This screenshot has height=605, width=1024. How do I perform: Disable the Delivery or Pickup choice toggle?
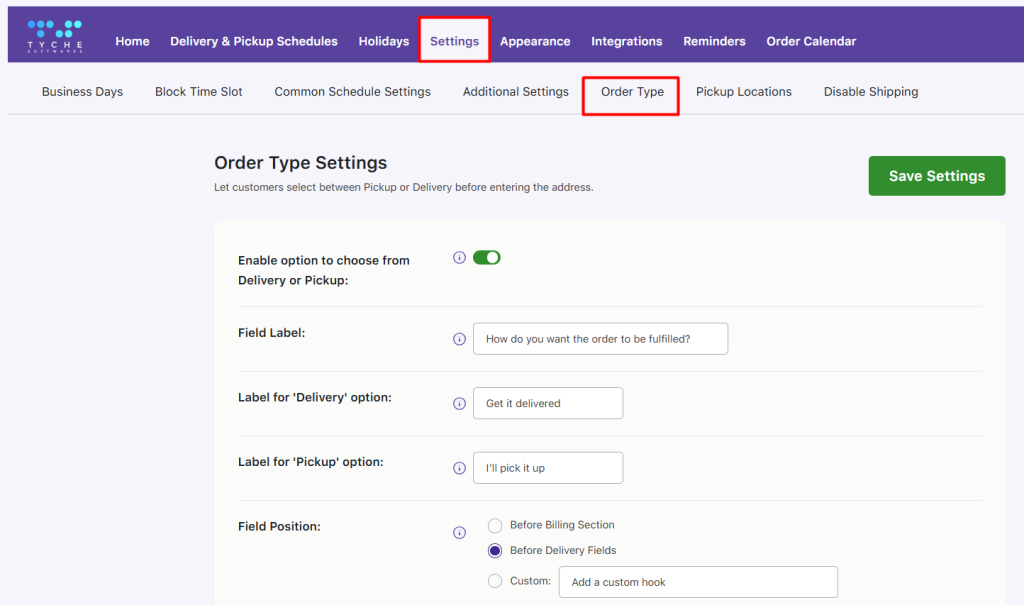(487, 257)
